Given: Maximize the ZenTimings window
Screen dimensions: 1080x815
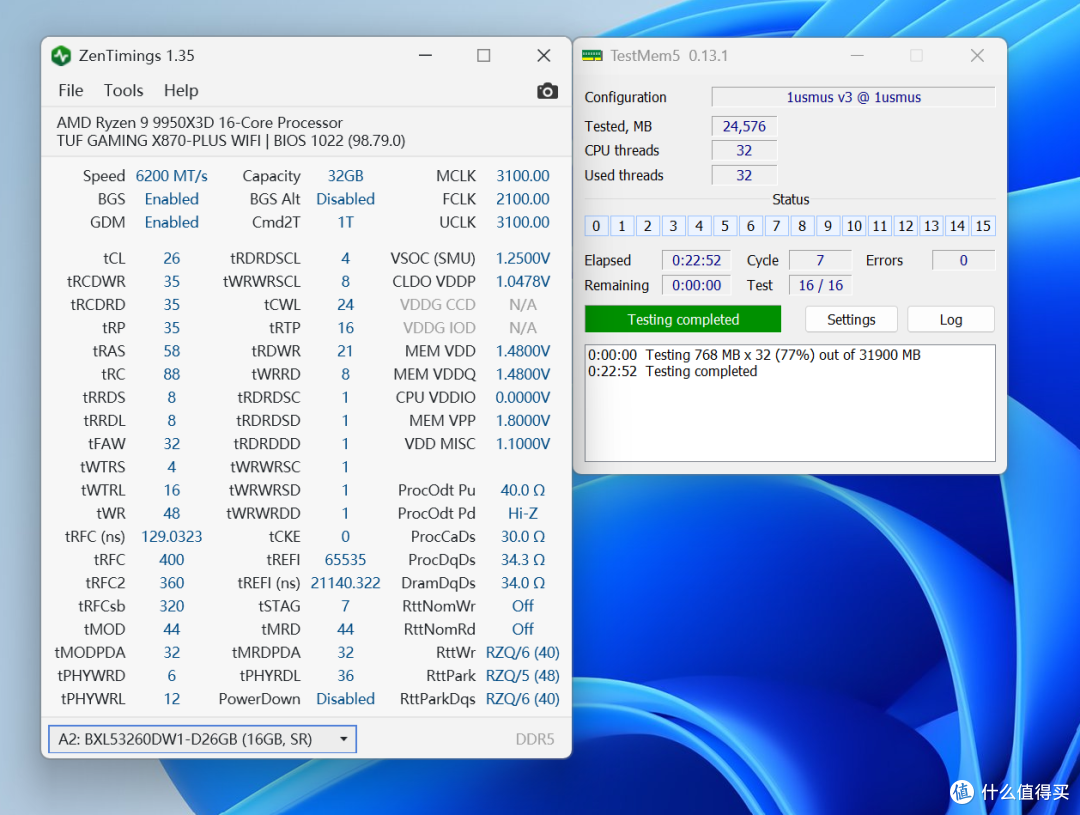Looking at the screenshot, I should pos(484,56).
